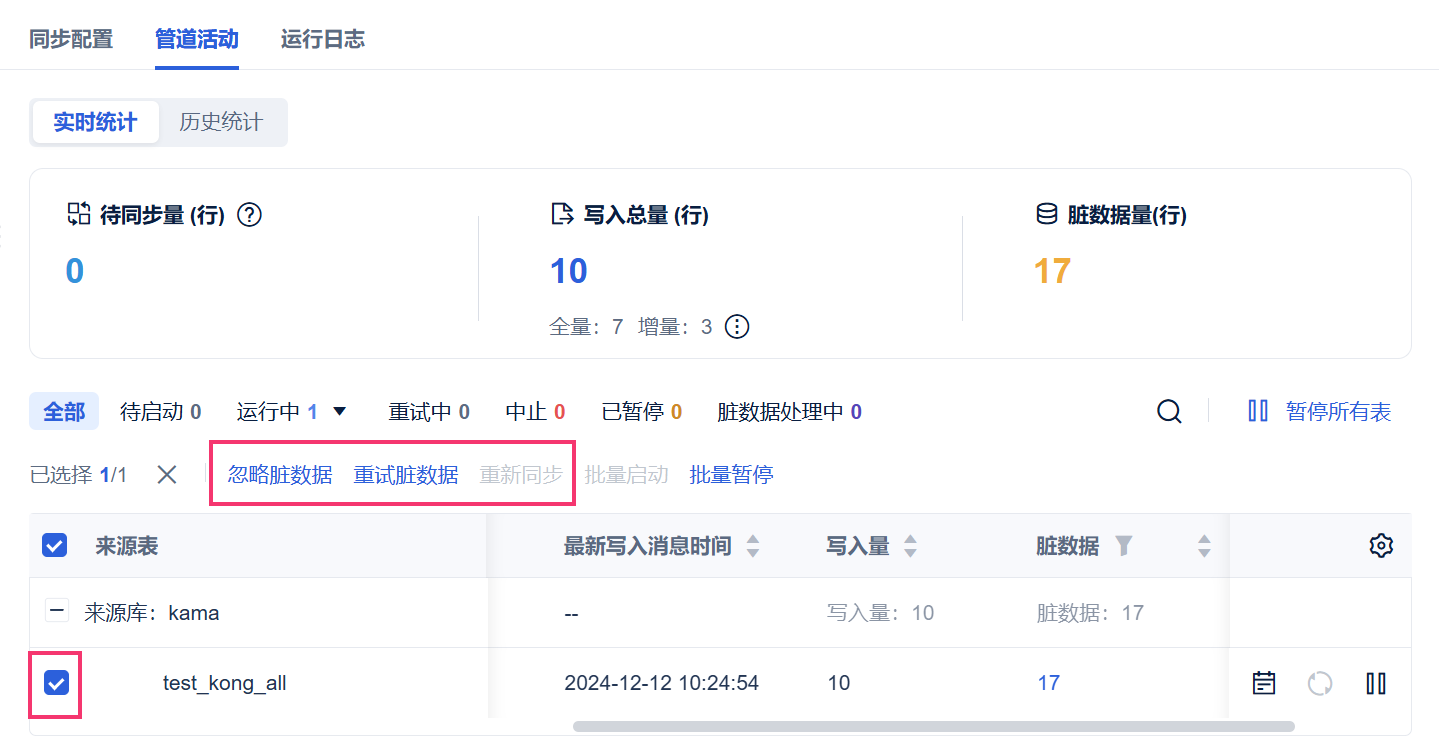1439x747 pixels.
Task: Collapse the 来源库: kama group
Action: pos(59,612)
